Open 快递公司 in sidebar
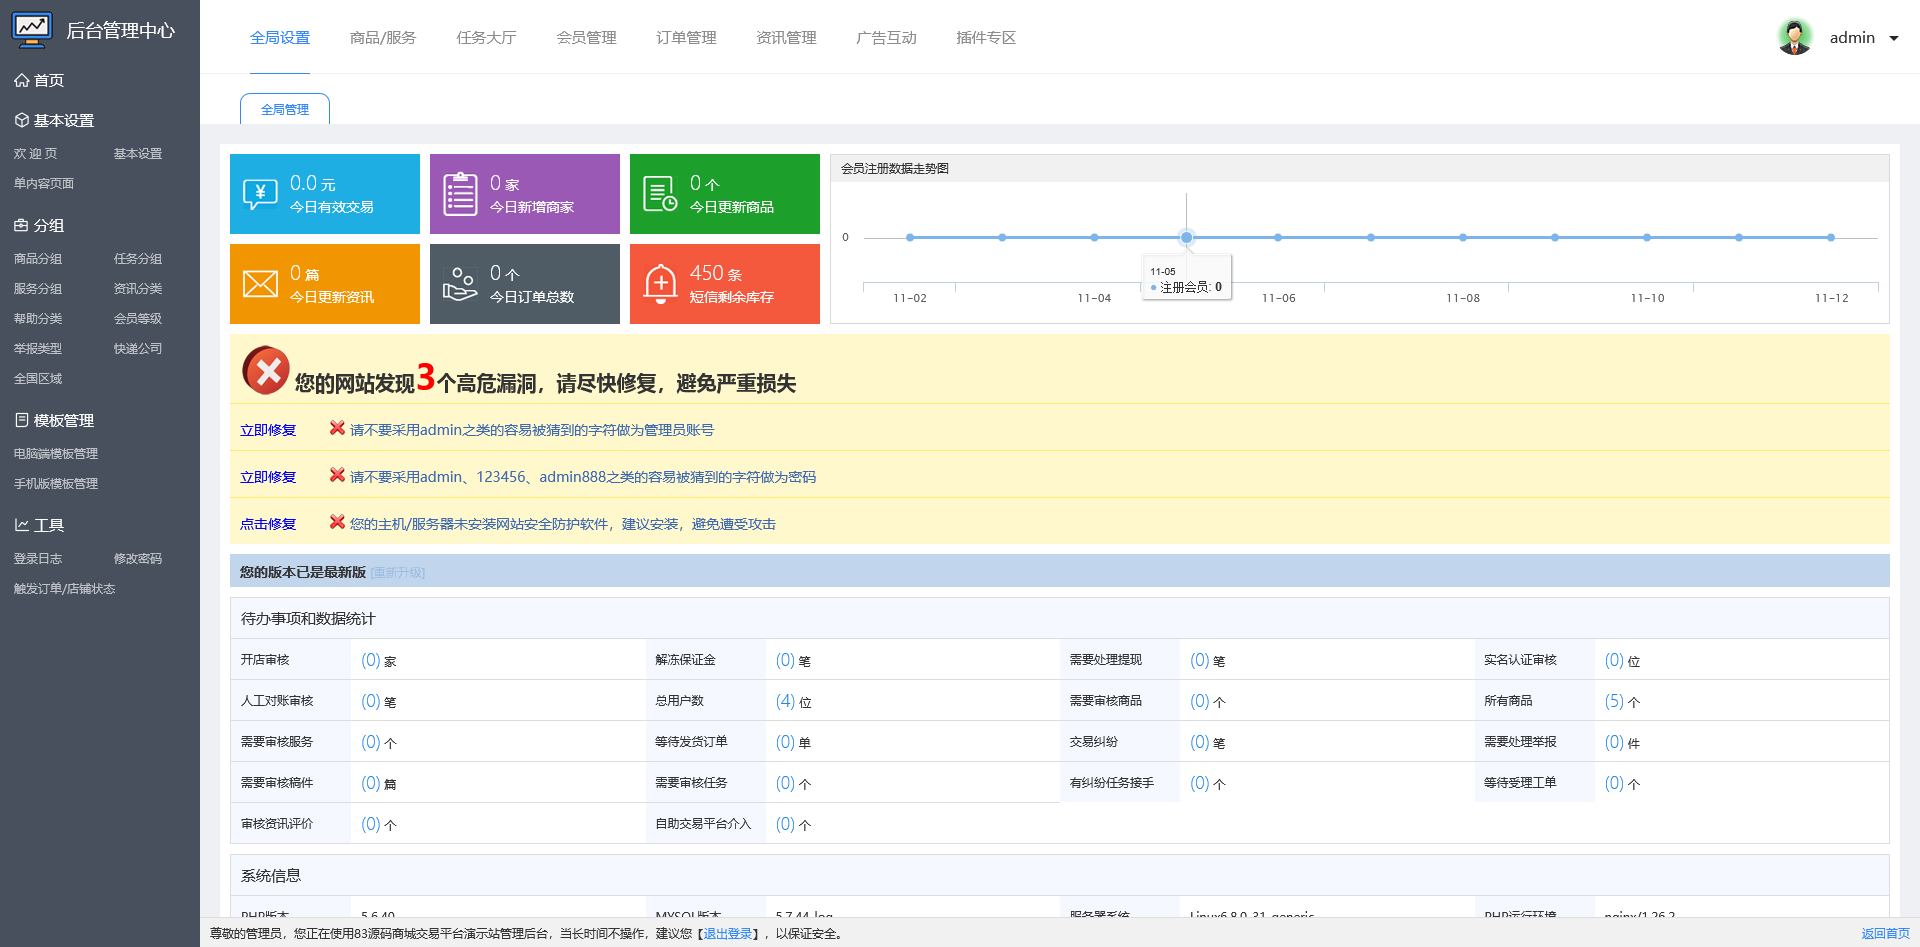This screenshot has height=947, width=1920. coord(138,349)
